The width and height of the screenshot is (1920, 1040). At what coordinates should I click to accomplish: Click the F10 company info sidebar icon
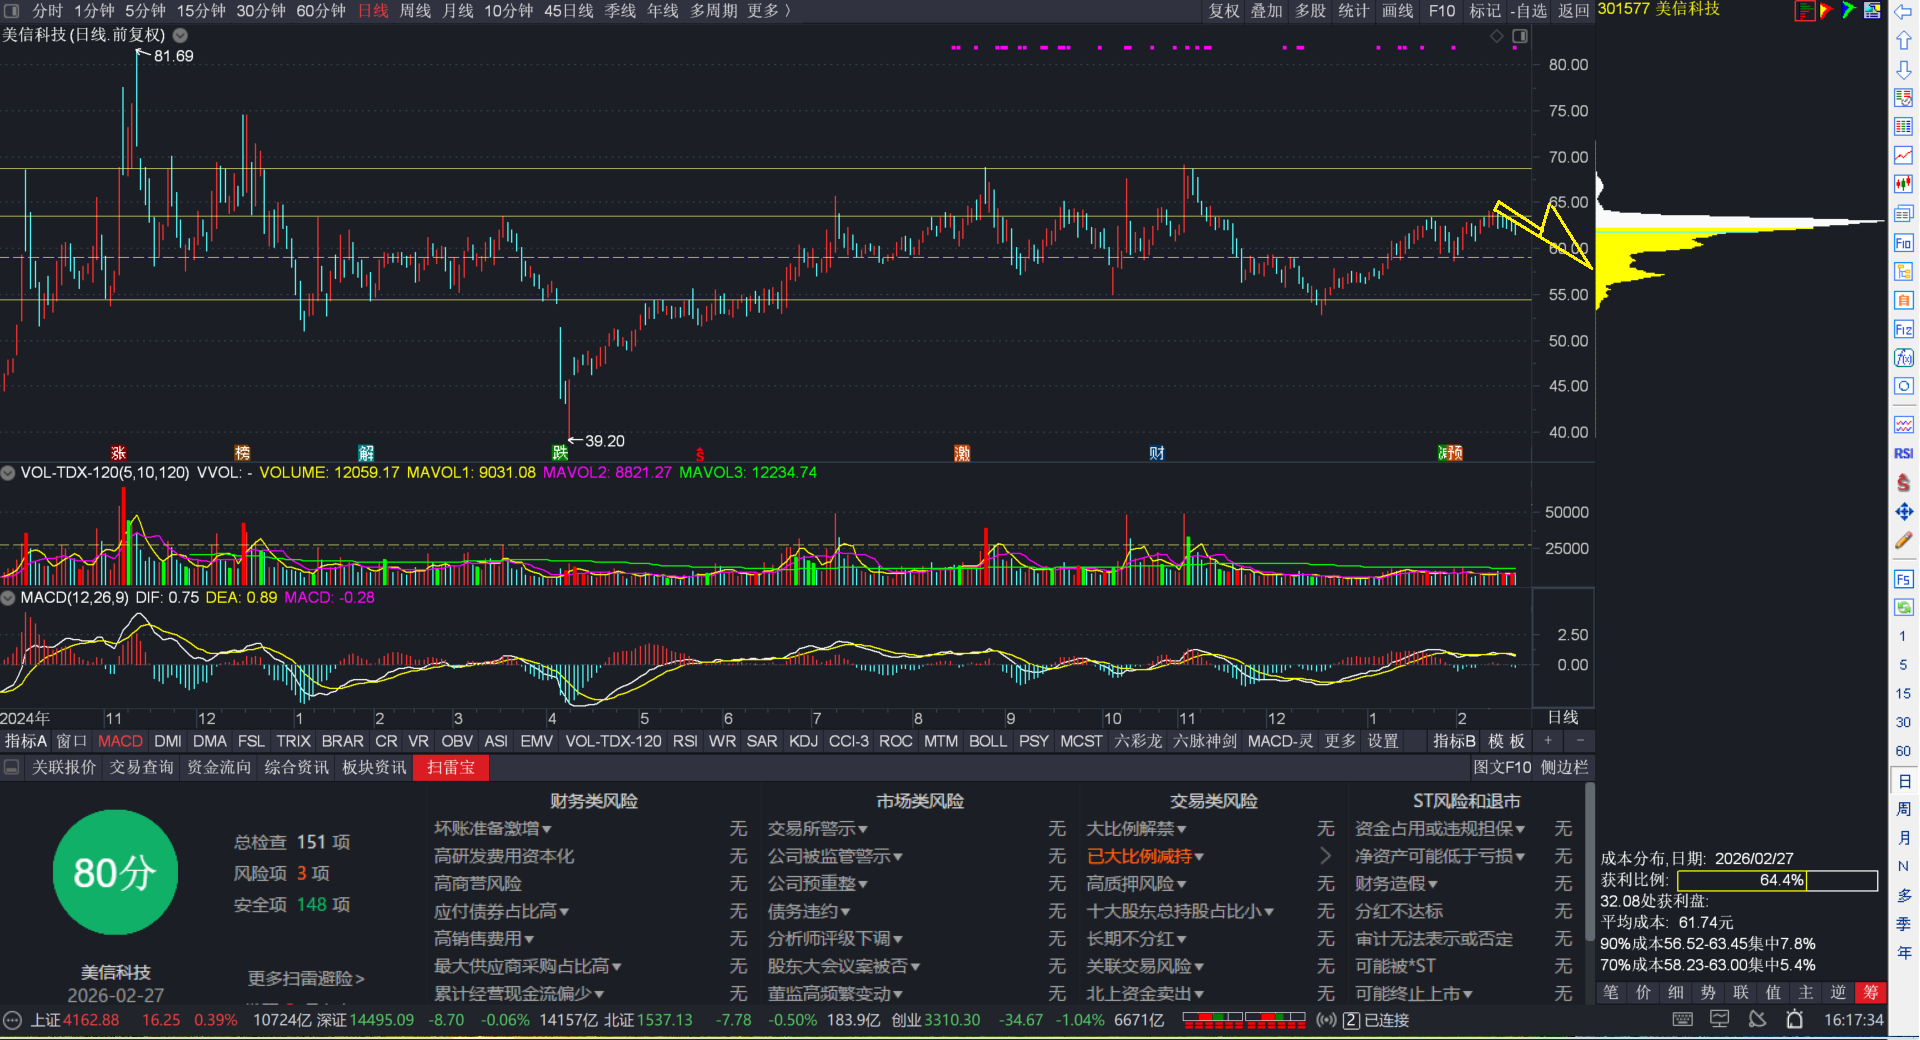(1903, 243)
